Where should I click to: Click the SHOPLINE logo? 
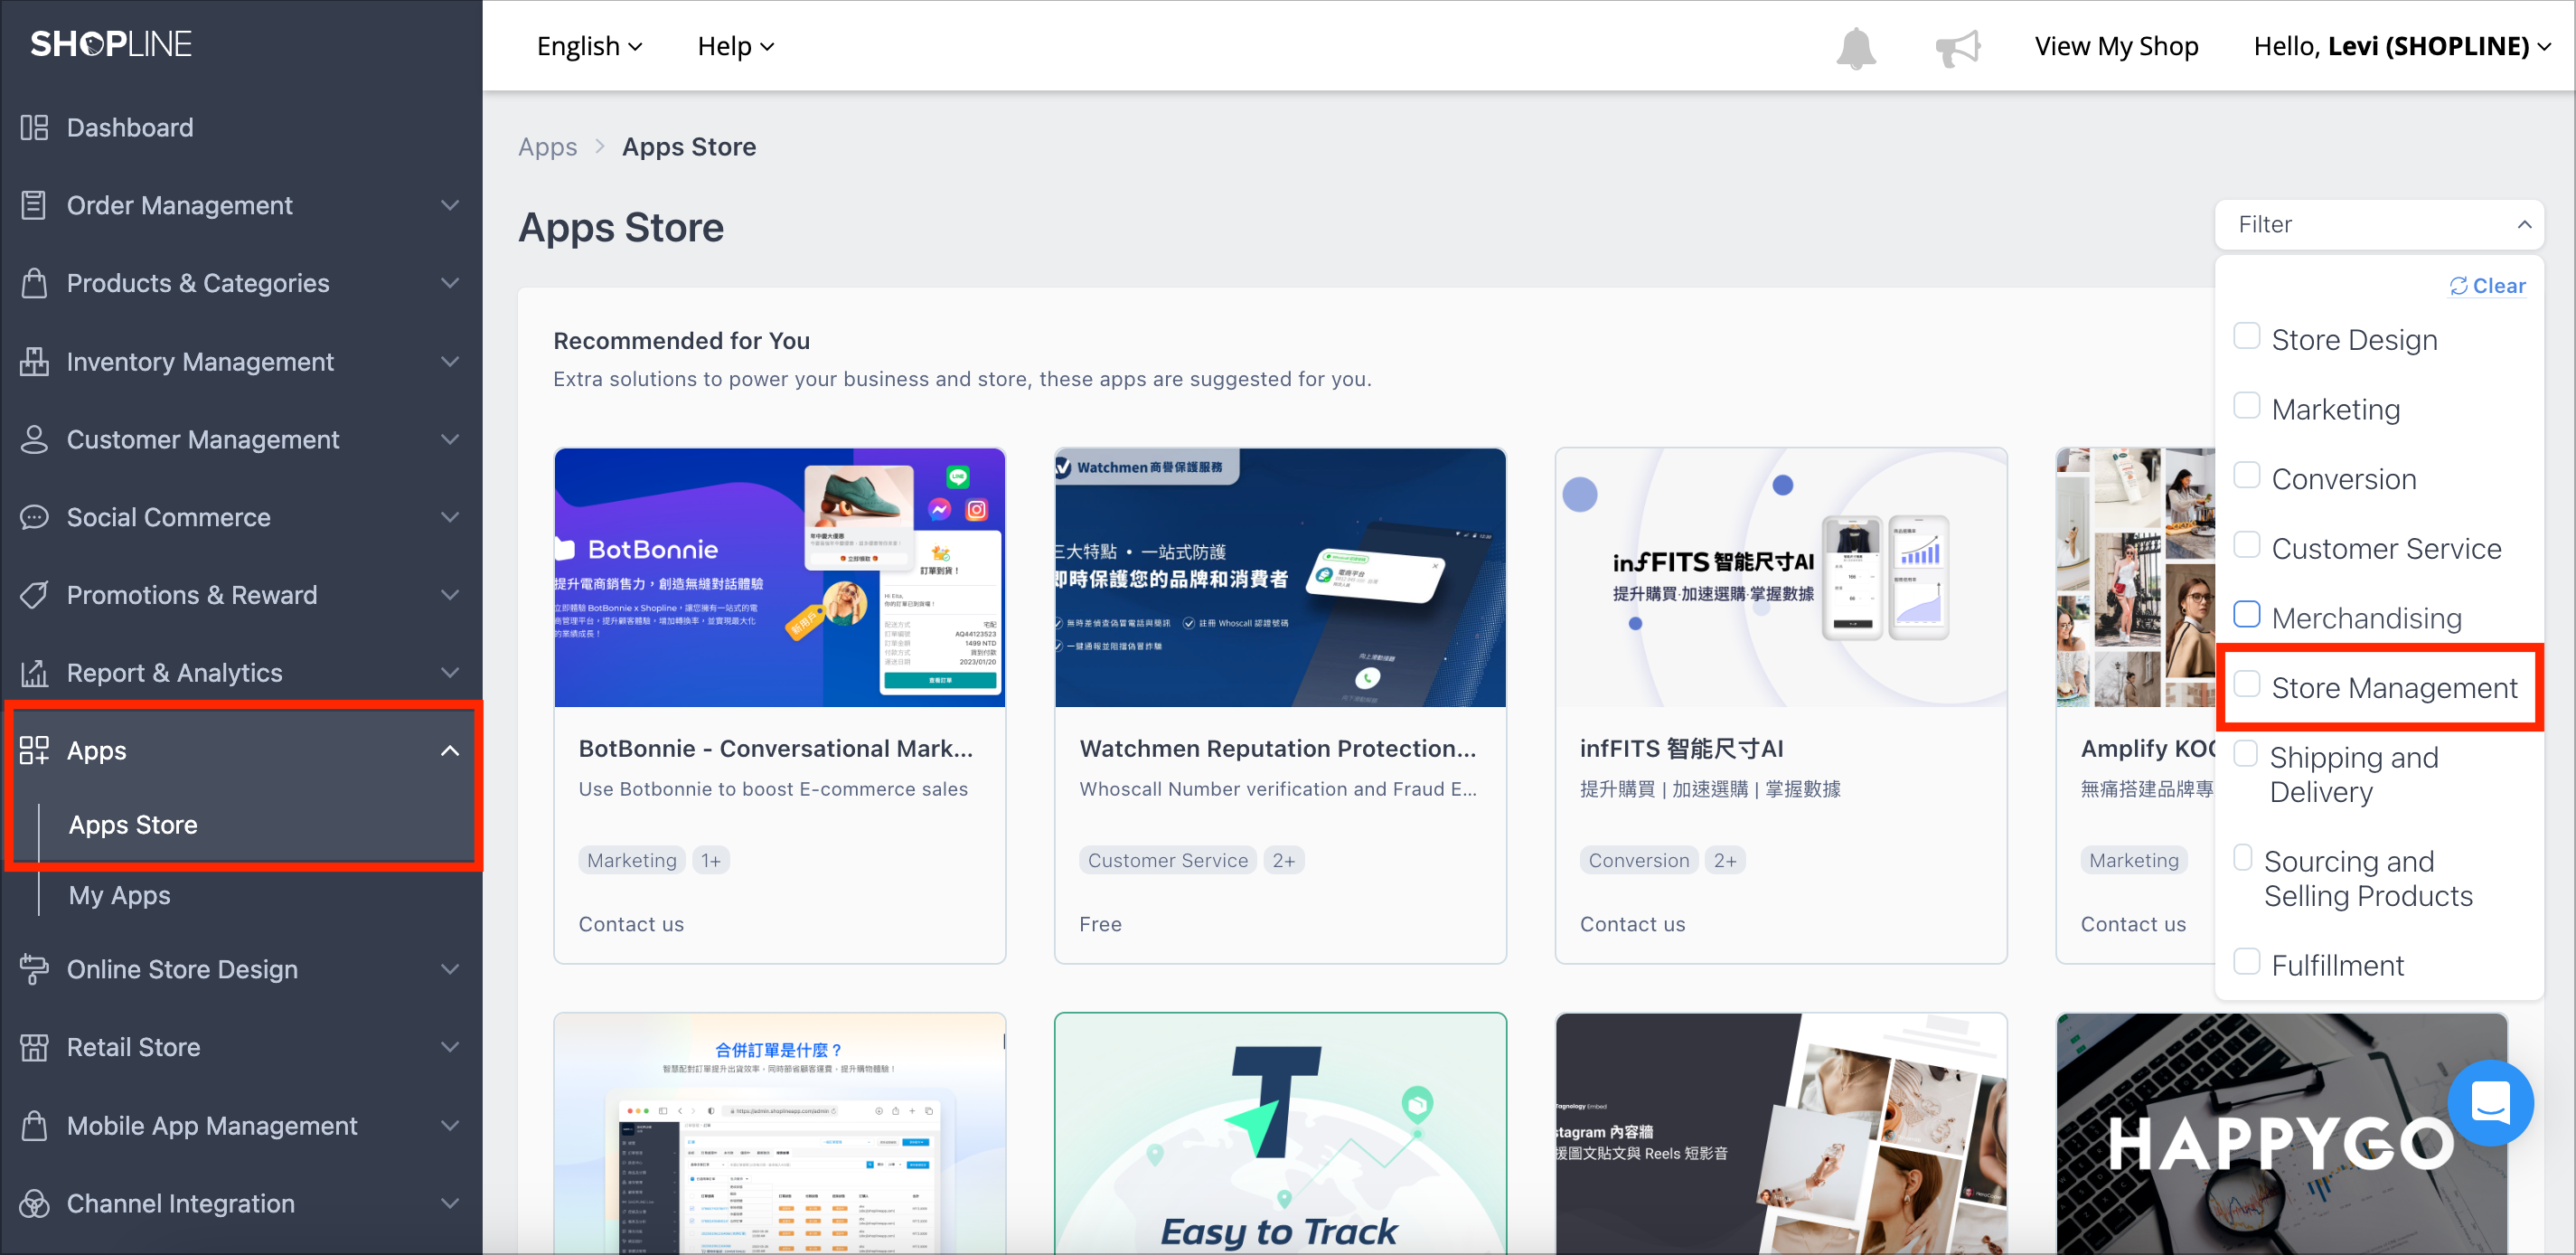pos(111,44)
